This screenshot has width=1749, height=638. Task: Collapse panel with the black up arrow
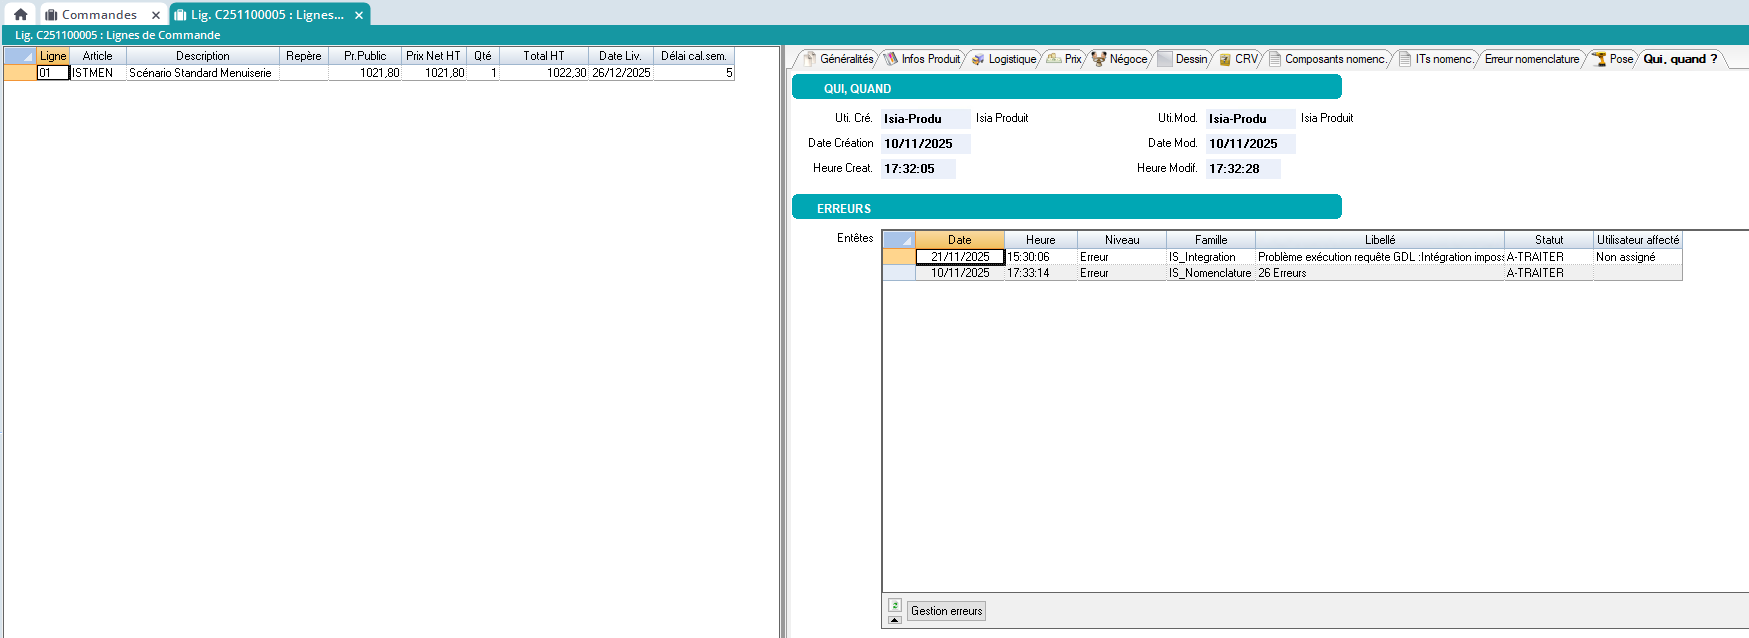895,620
